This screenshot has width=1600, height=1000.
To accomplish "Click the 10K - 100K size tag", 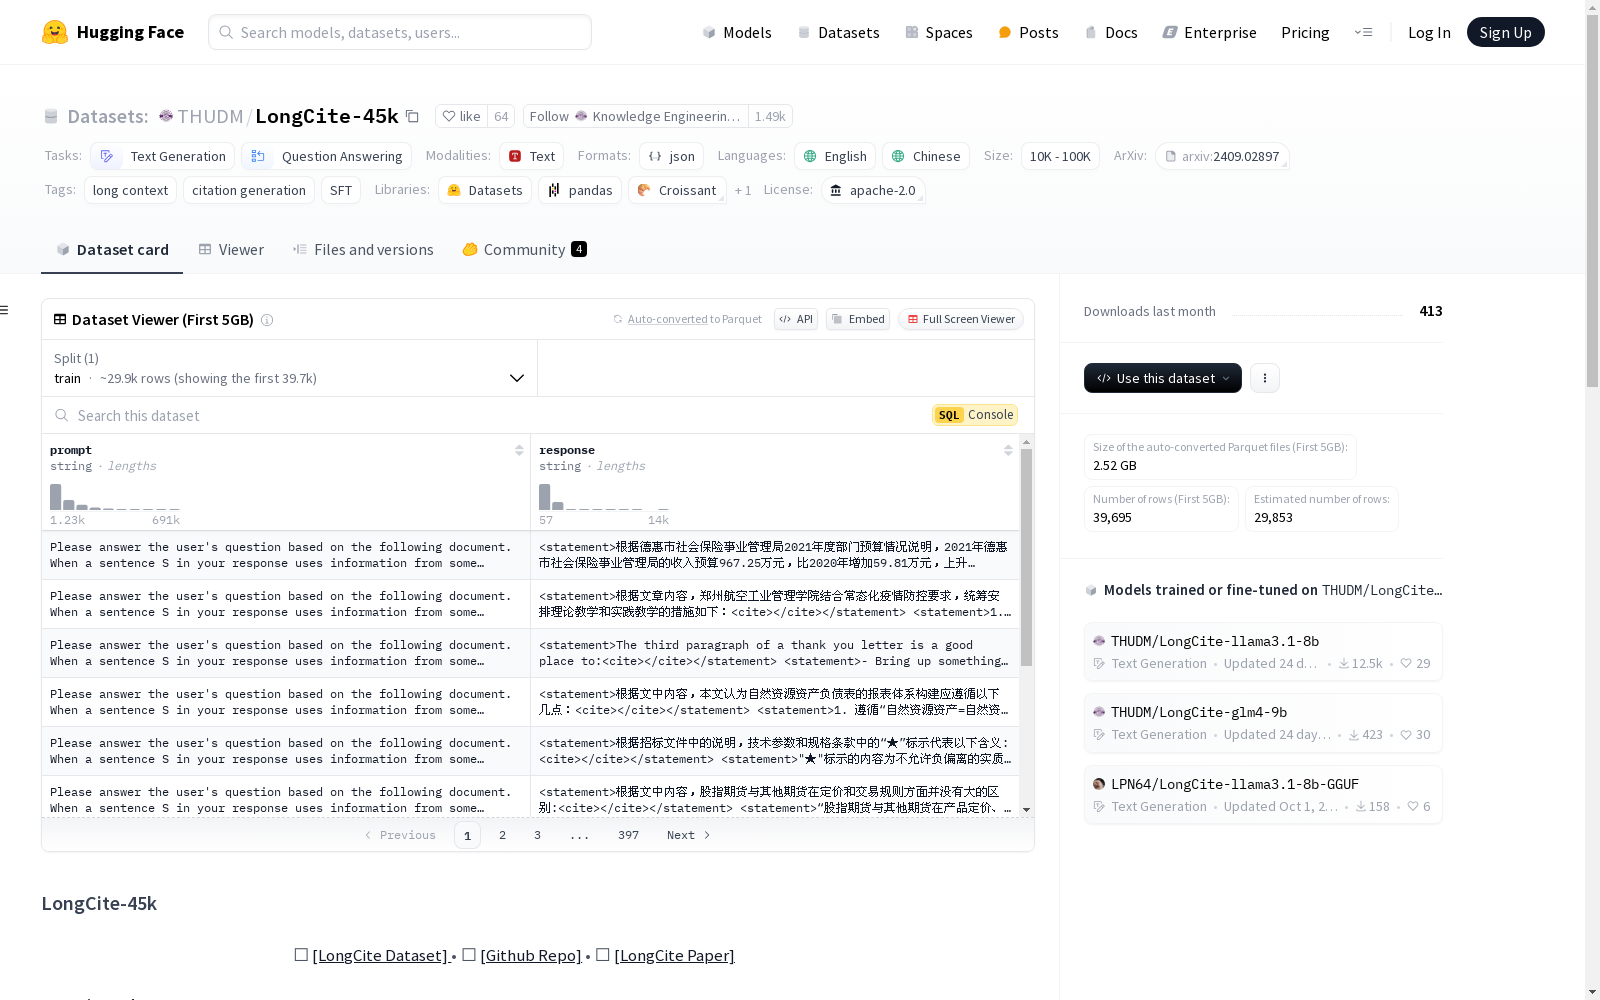I will point(1060,156).
